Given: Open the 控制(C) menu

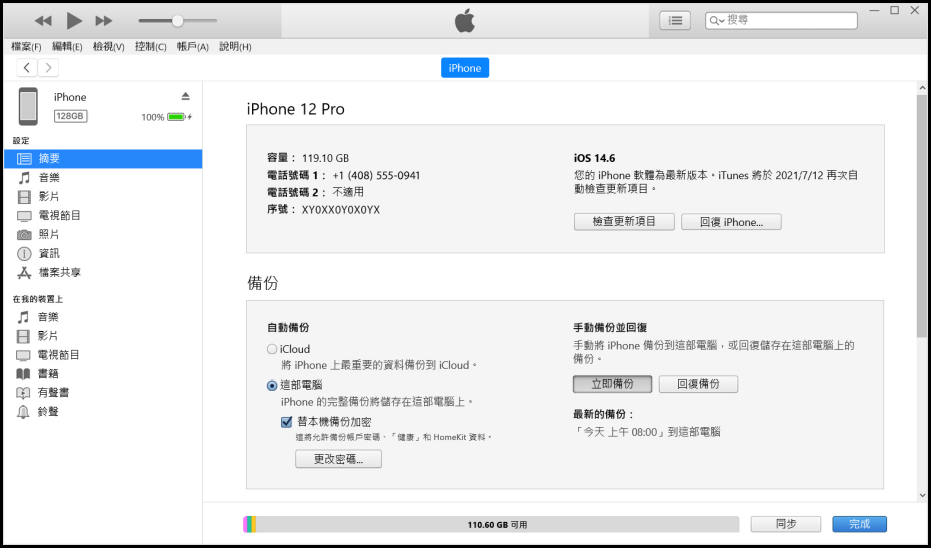Looking at the screenshot, I should (150, 46).
